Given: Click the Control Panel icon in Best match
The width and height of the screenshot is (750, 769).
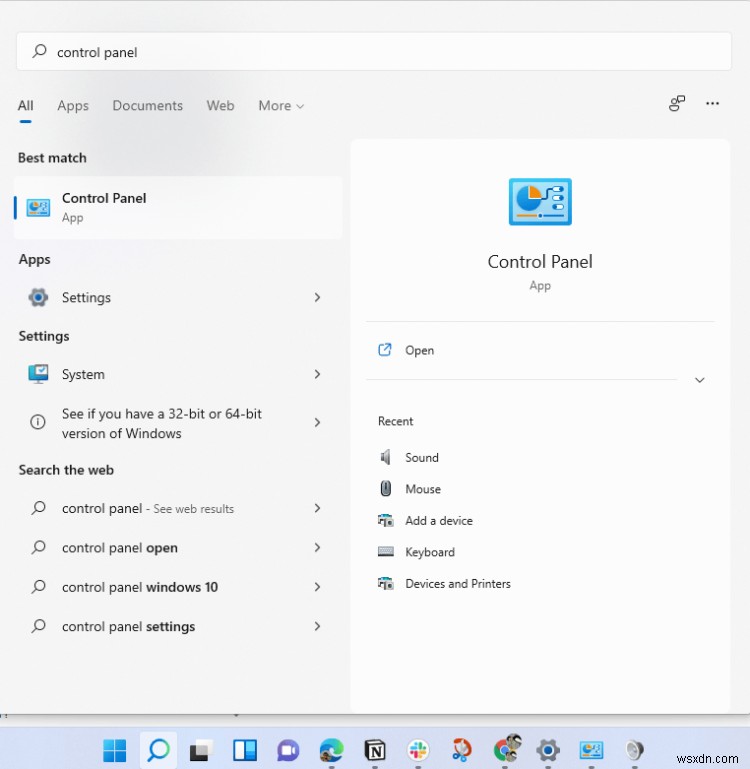Looking at the screenshot, I should tap(38, 207).
